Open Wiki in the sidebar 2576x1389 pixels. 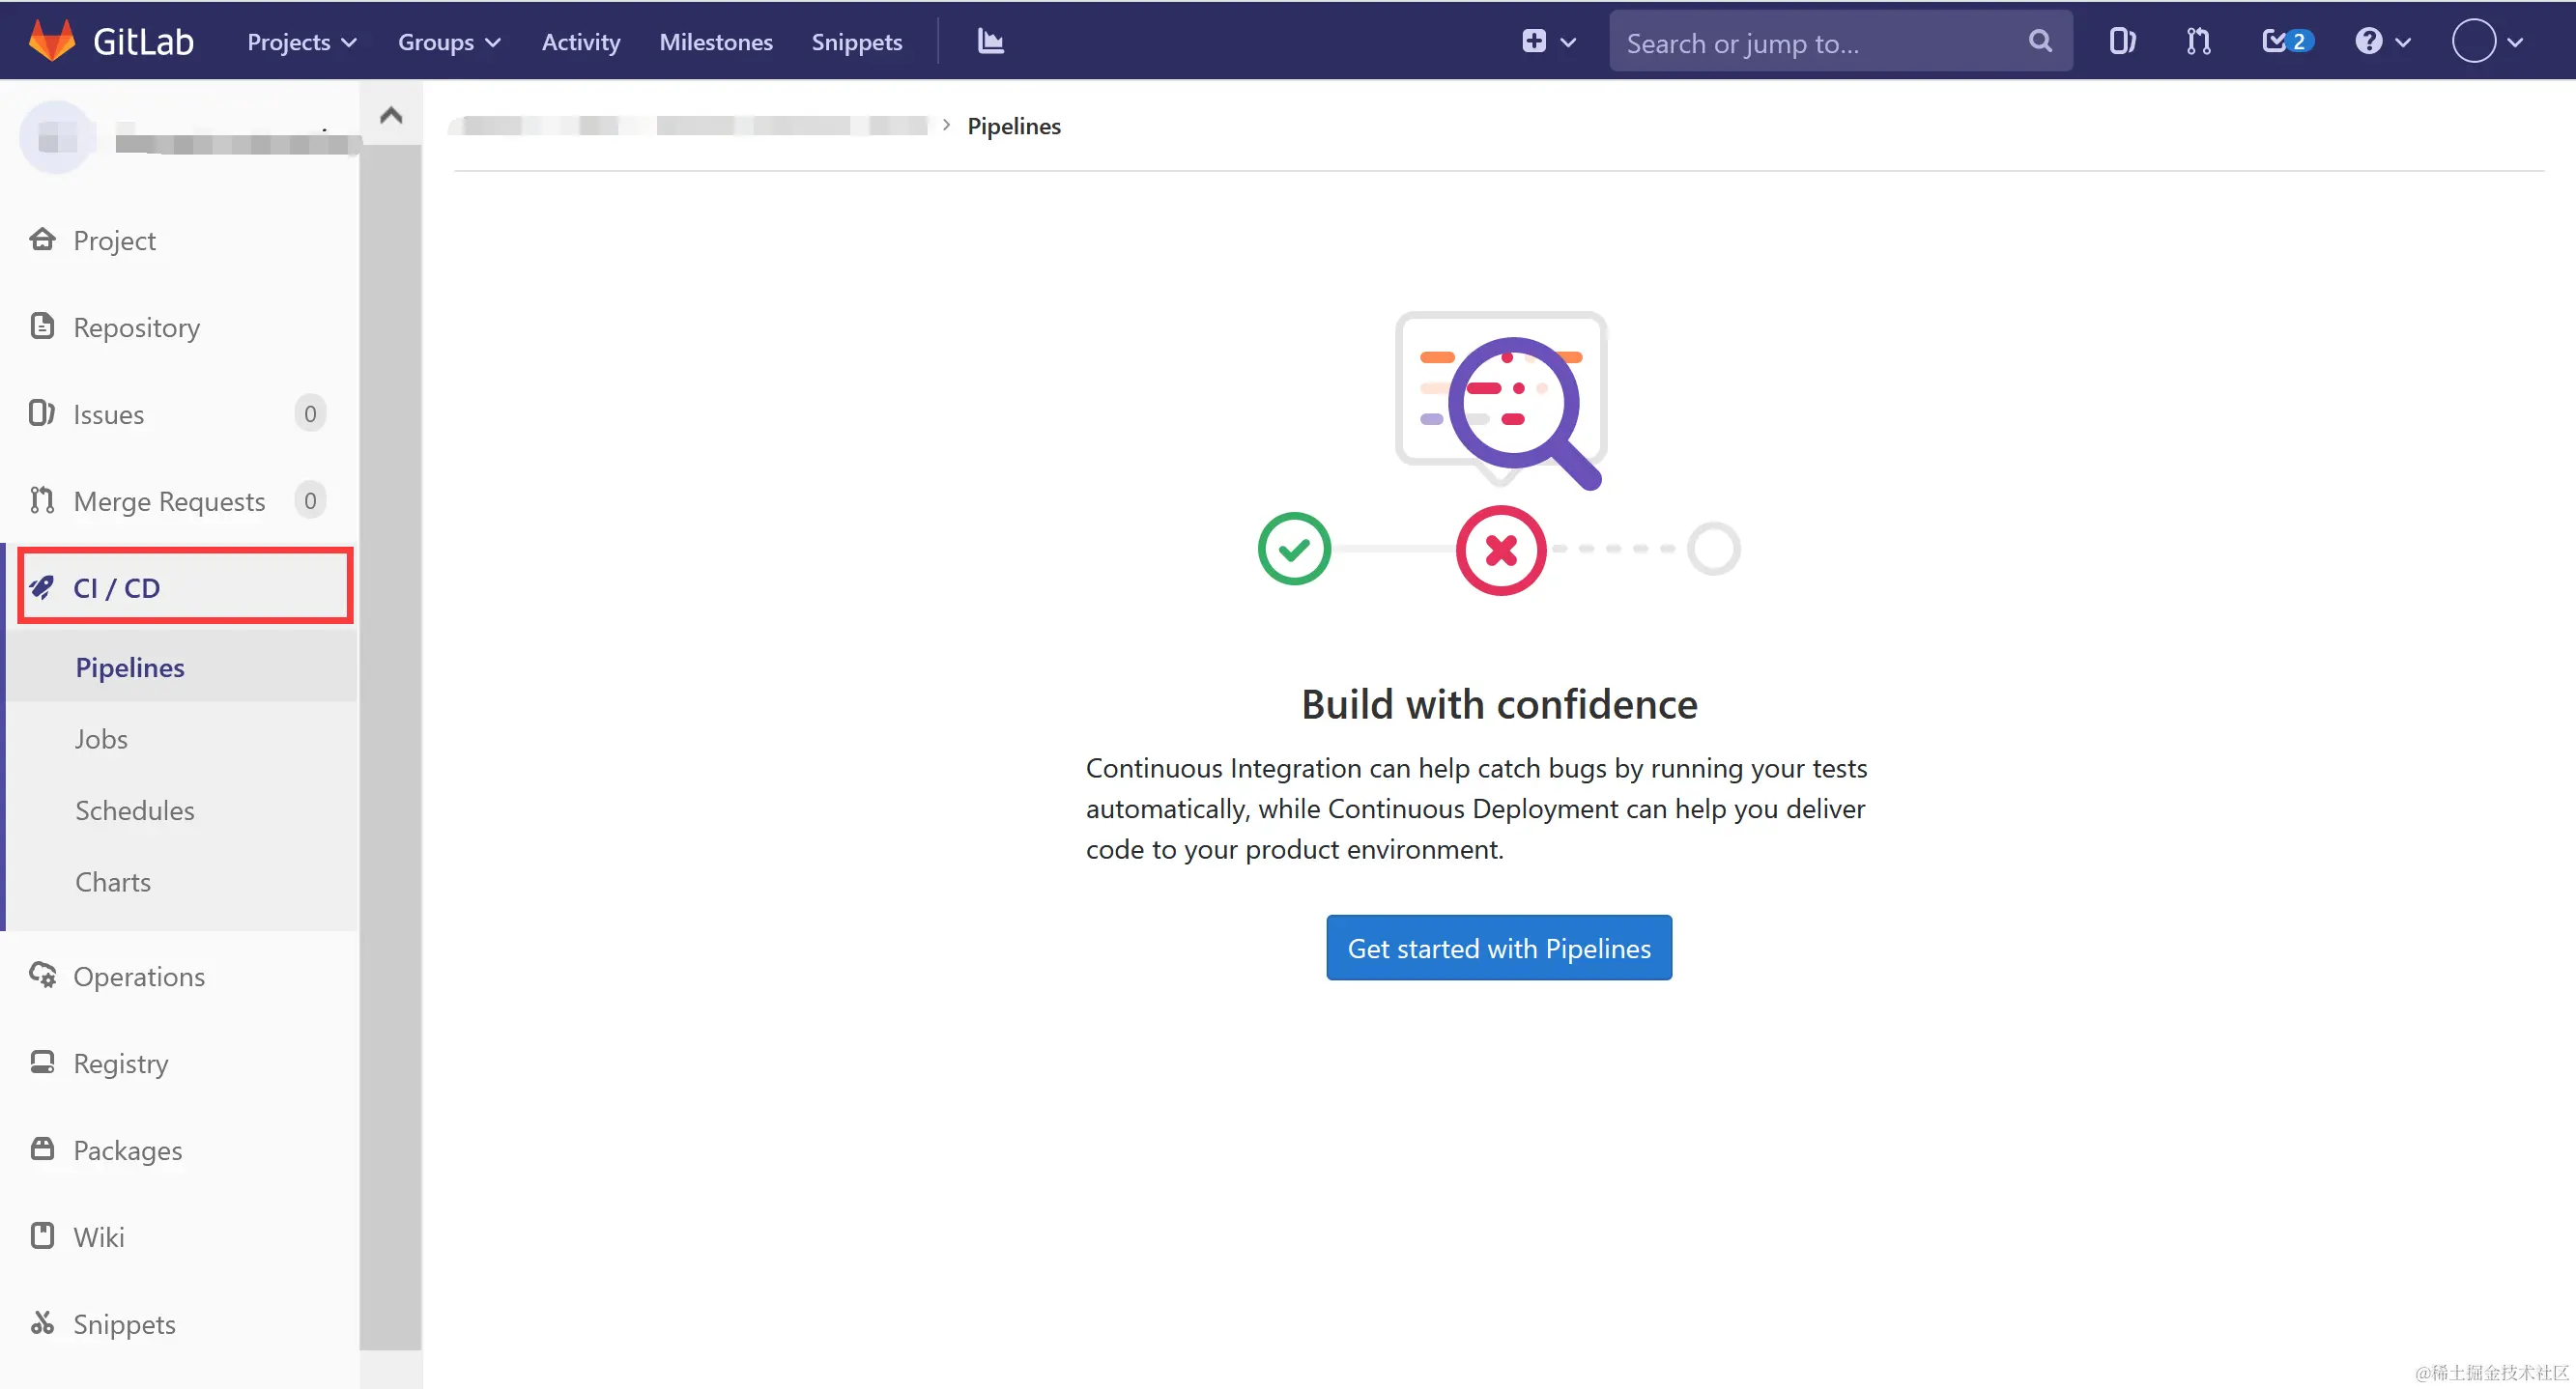(x=98, y=1237)
